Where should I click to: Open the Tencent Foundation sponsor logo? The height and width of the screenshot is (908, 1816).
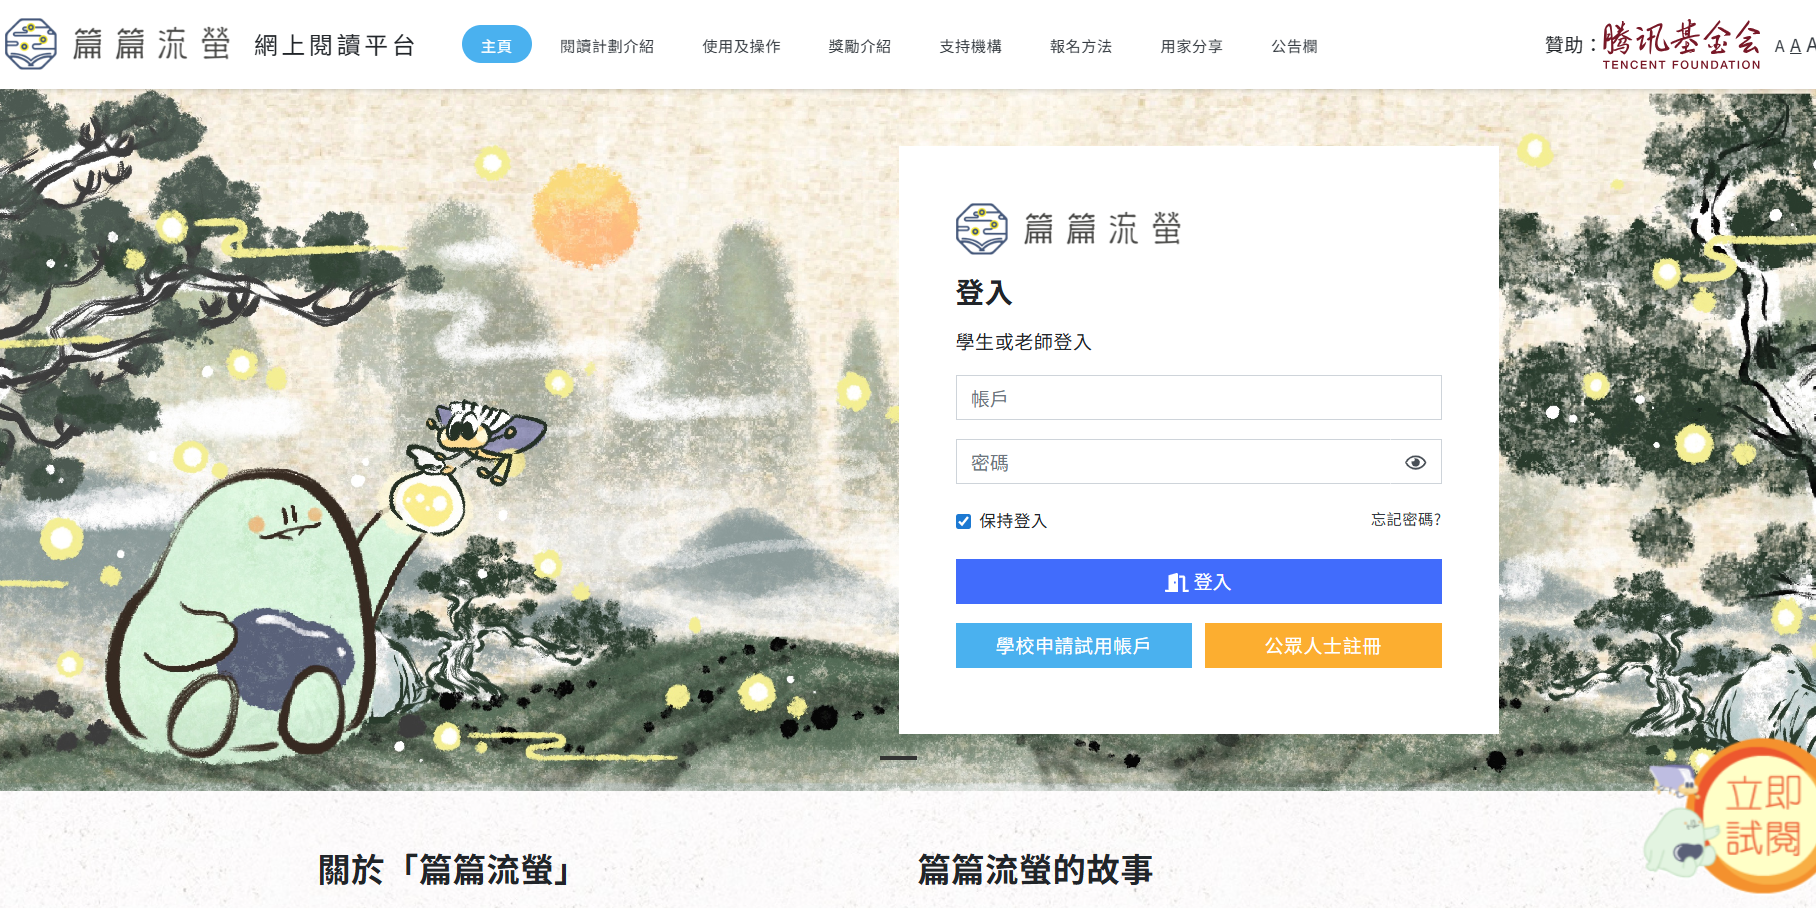click(x=1681, y=45)
